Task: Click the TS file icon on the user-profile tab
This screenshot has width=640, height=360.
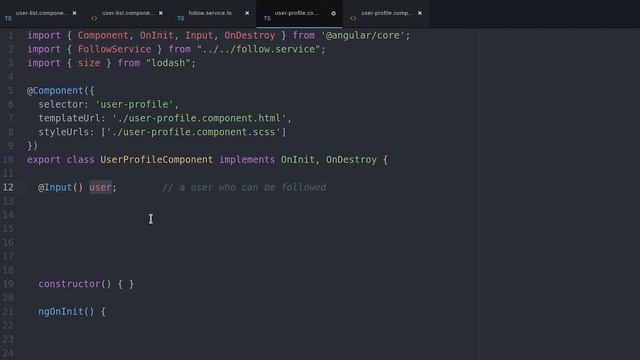Action: pyautogui.click(x=267, y=18)
